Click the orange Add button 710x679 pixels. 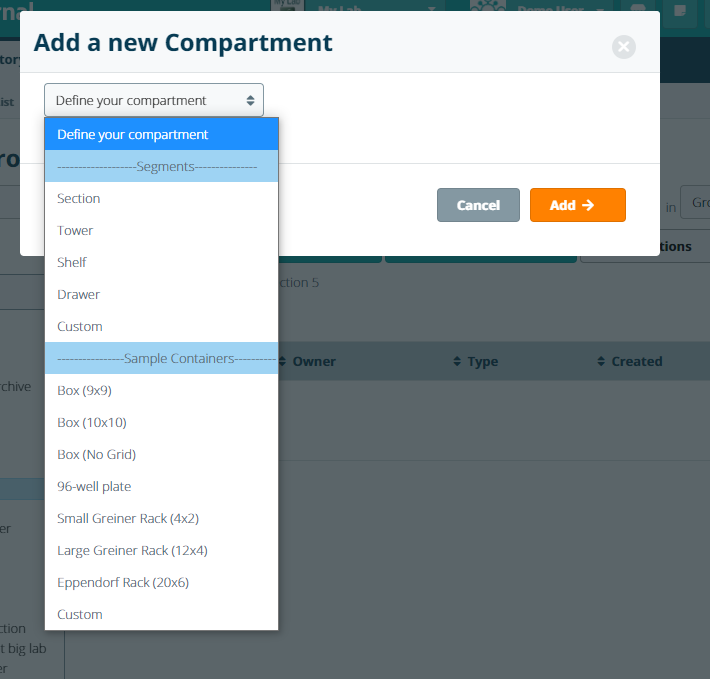577,205
